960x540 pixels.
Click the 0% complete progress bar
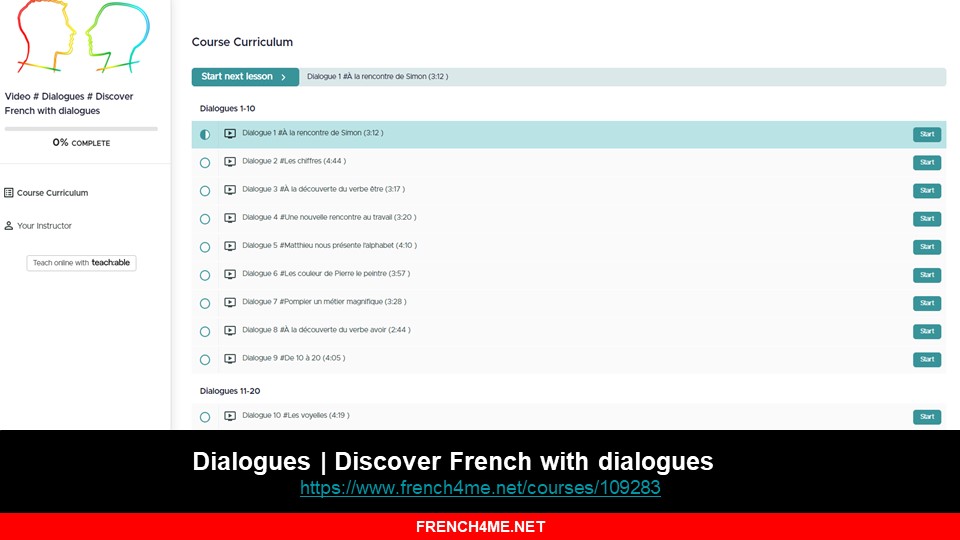(81, 129)
